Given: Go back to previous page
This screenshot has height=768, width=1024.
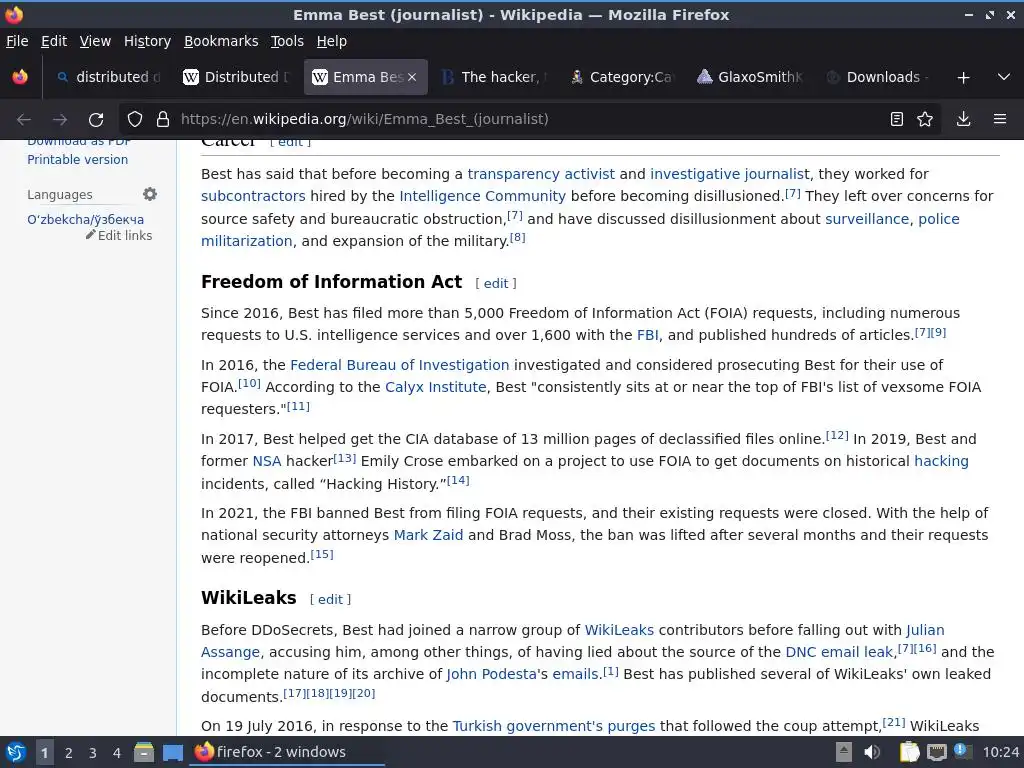Looking at the screenshot, I should pos(24,120).
